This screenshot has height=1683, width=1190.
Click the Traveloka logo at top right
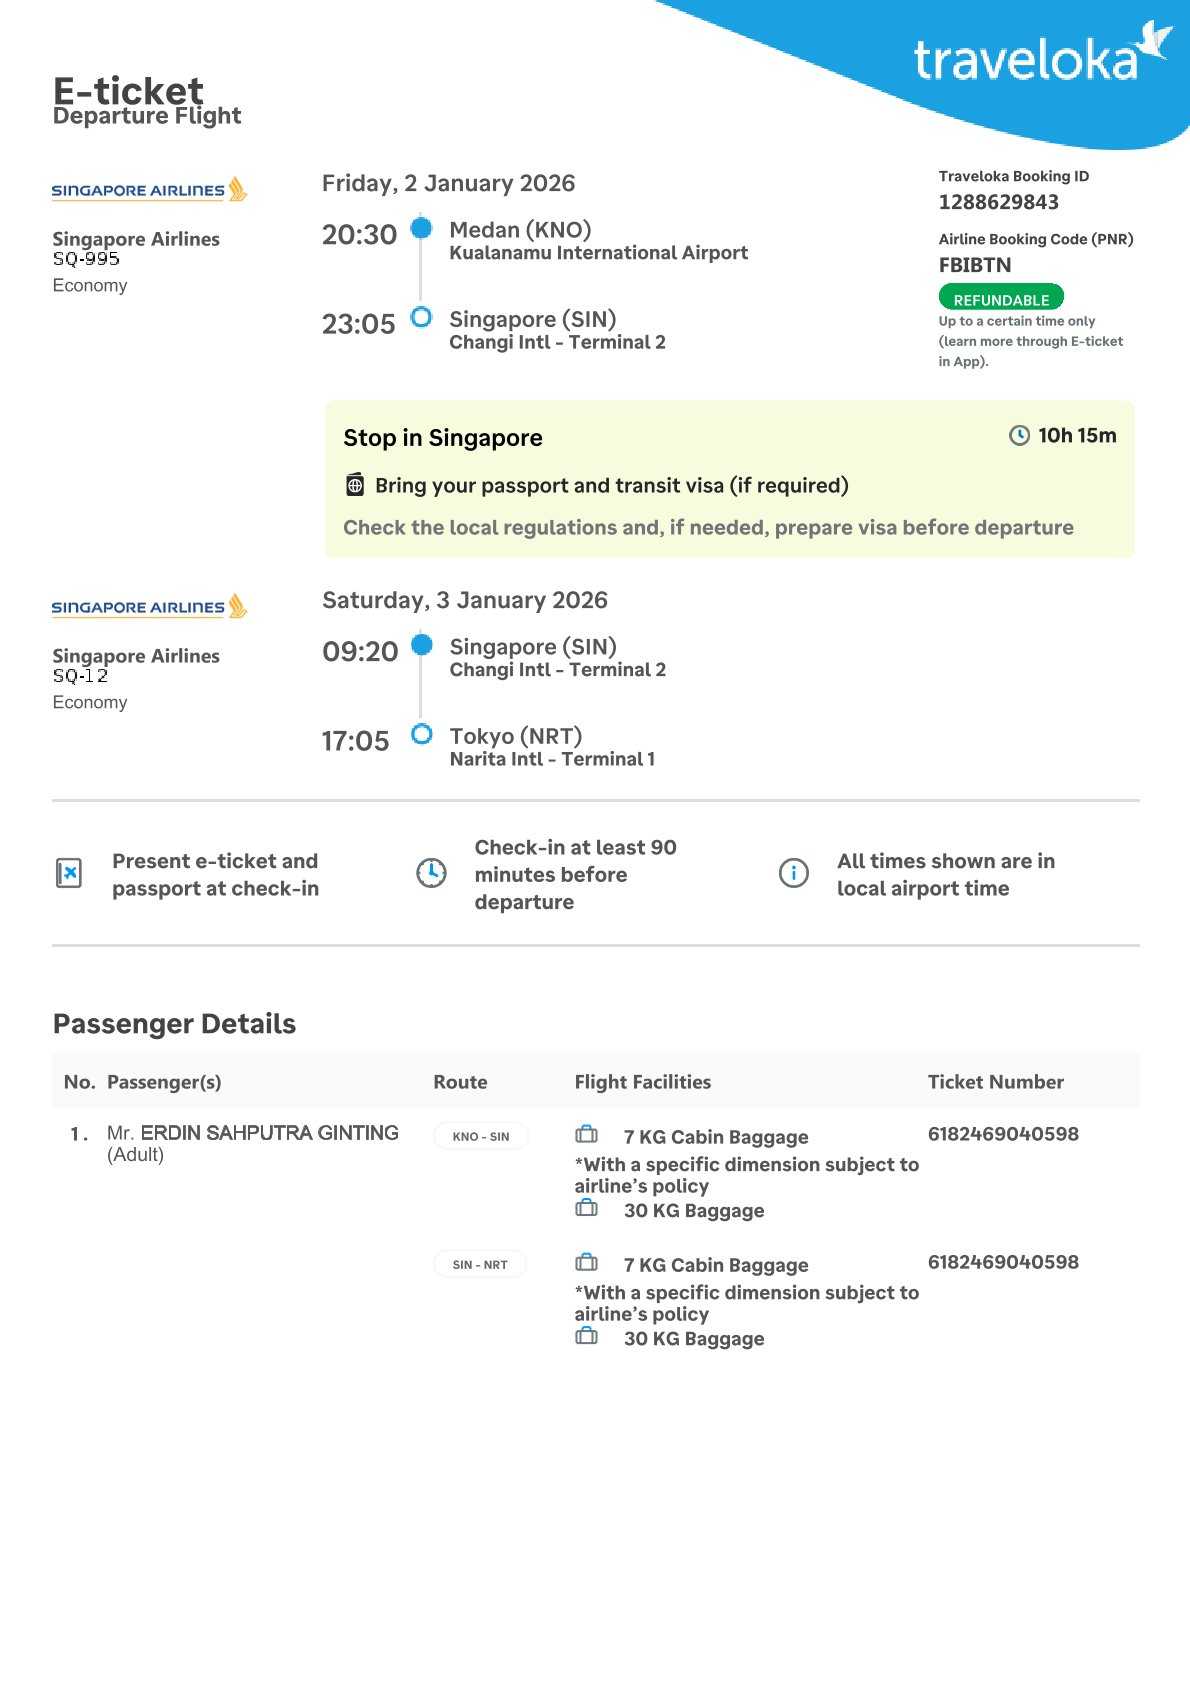coord(1040,58)
